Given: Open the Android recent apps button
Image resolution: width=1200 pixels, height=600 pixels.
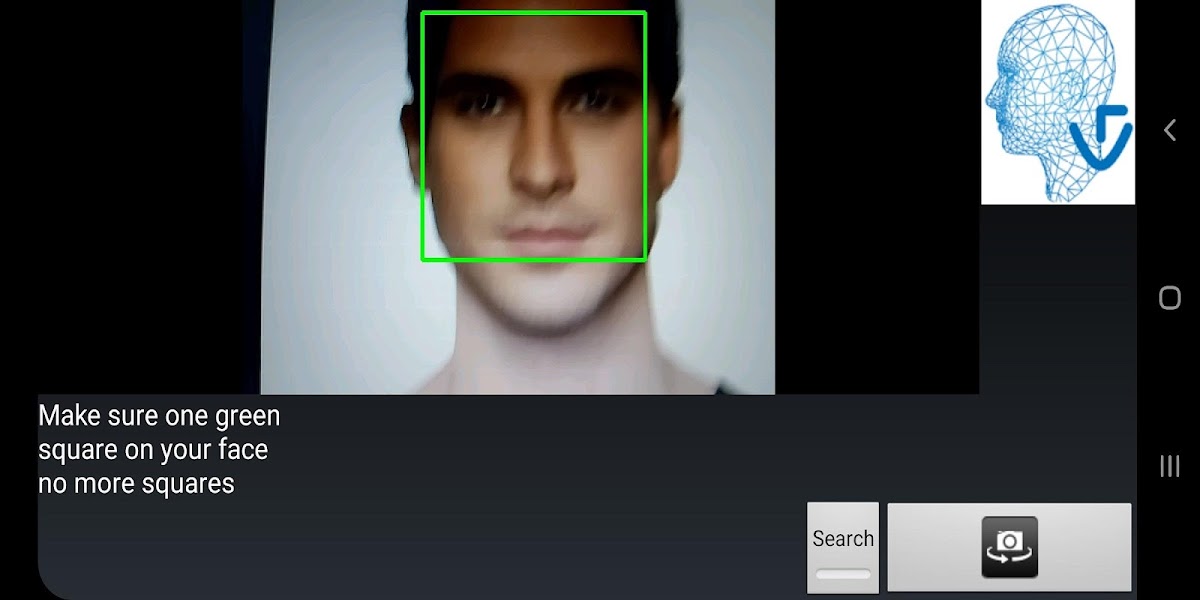Looking at the screenshot, I should 1169,466.
